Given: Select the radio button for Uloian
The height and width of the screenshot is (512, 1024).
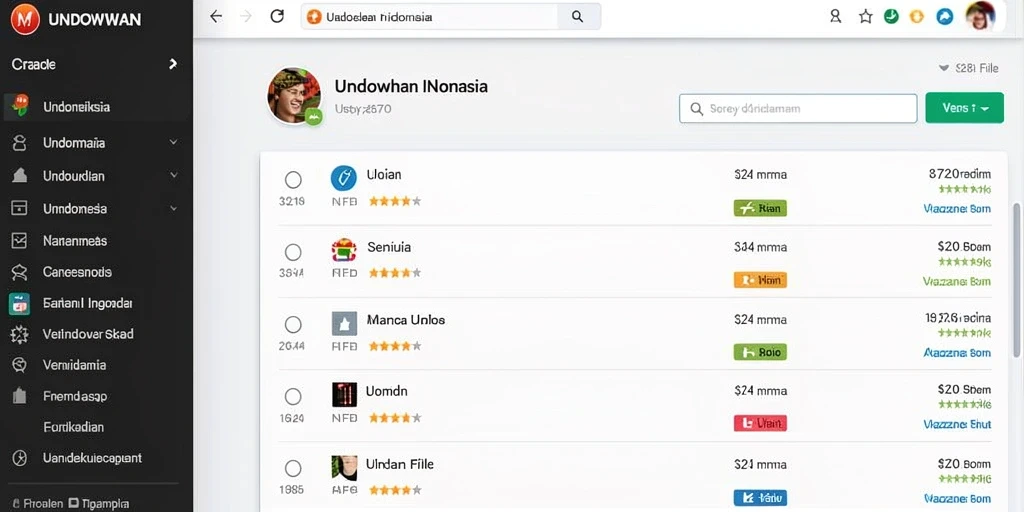Looking at the screenshot, I should [293, 180].
